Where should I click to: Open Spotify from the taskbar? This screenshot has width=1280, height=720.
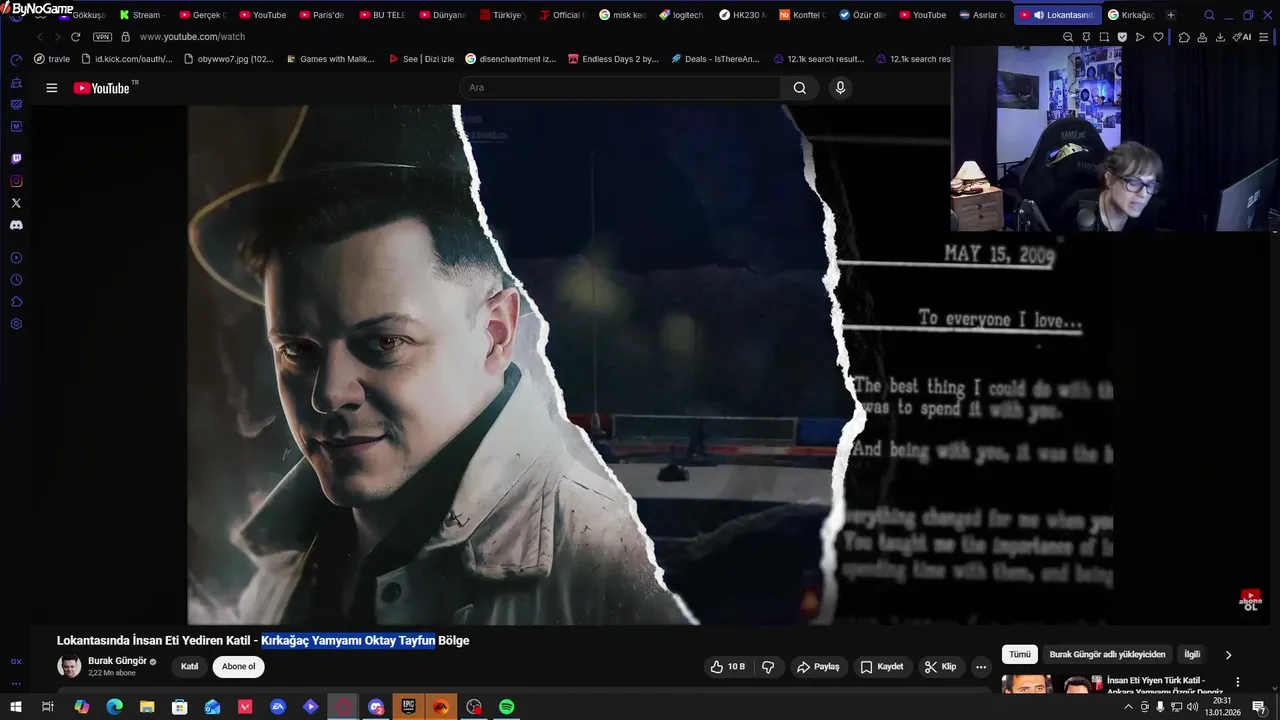pos(507,707)
